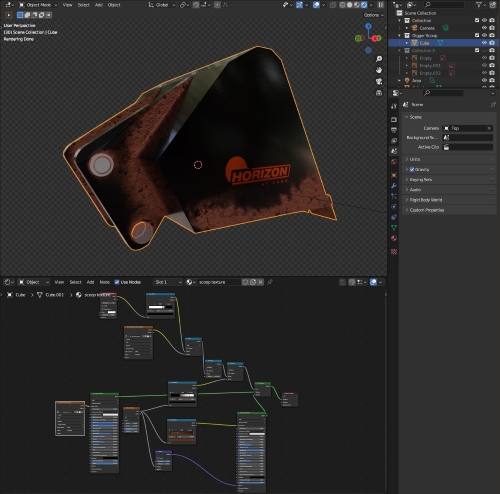Viewport: 500px width, 494px height.
Task: Open the Slot 1 material slot dropdown
Action: [x=168, y=282]
